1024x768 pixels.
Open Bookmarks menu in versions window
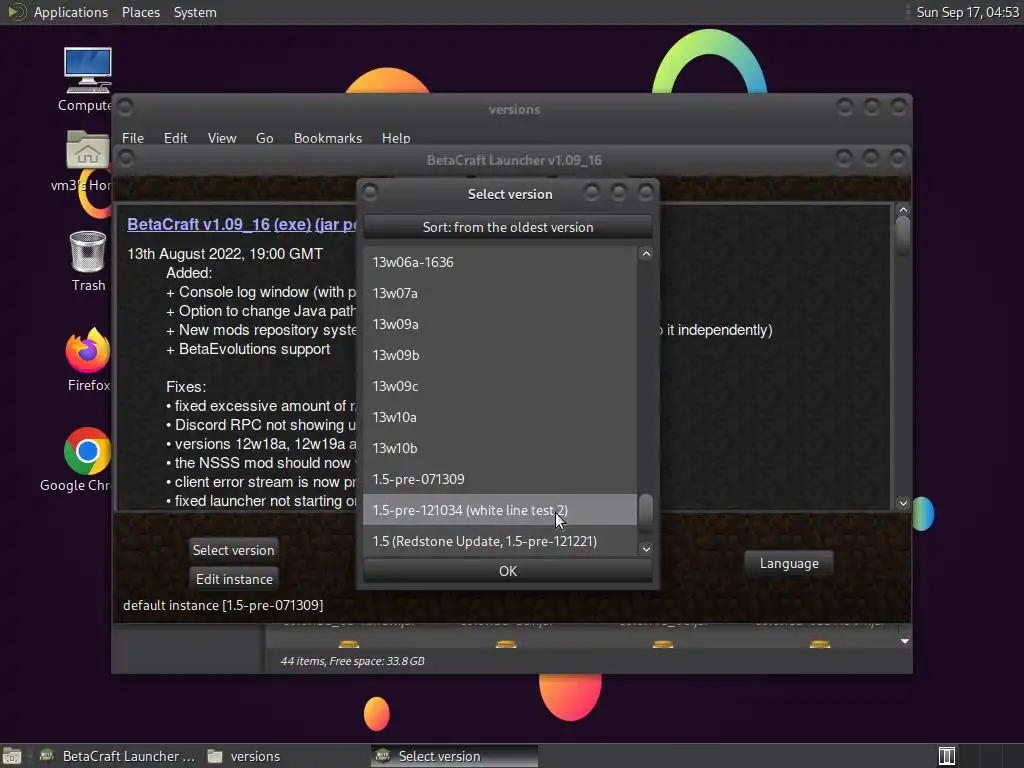(x=327, y=138)
